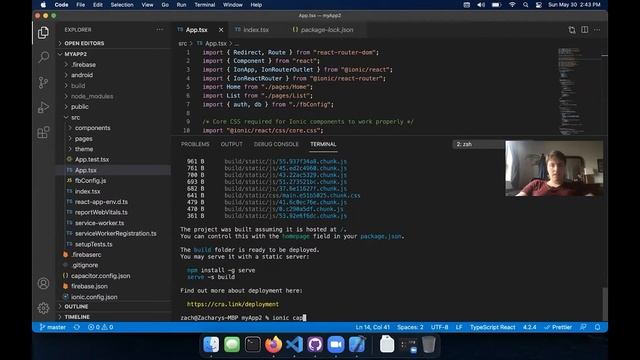Click Spotlight search in macOS menu bar
The height and width of the screenshot is (360, 640).
(526, 5)
